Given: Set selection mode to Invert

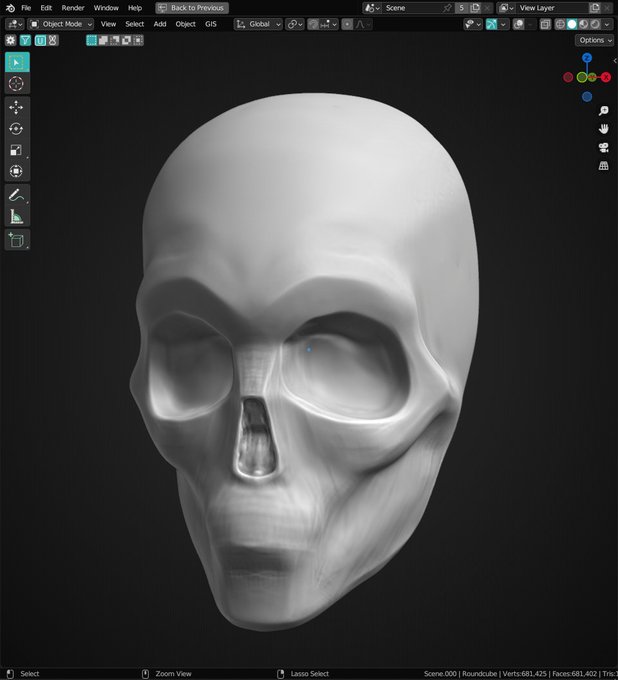Looking at the screenshot, I should pyautogui.click(x=126, y=40).
